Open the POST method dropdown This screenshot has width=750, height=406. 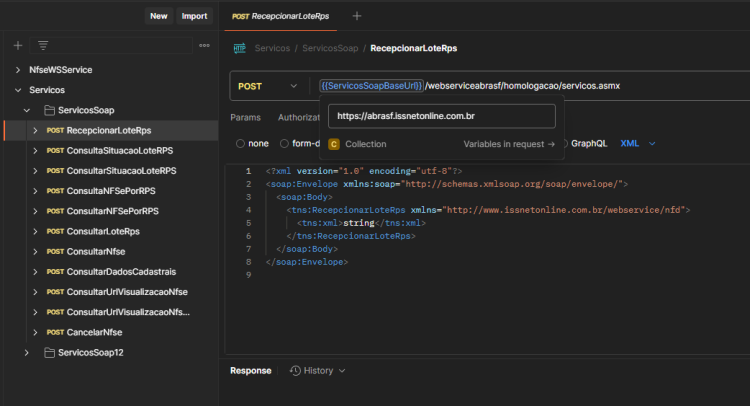point(268,86)
